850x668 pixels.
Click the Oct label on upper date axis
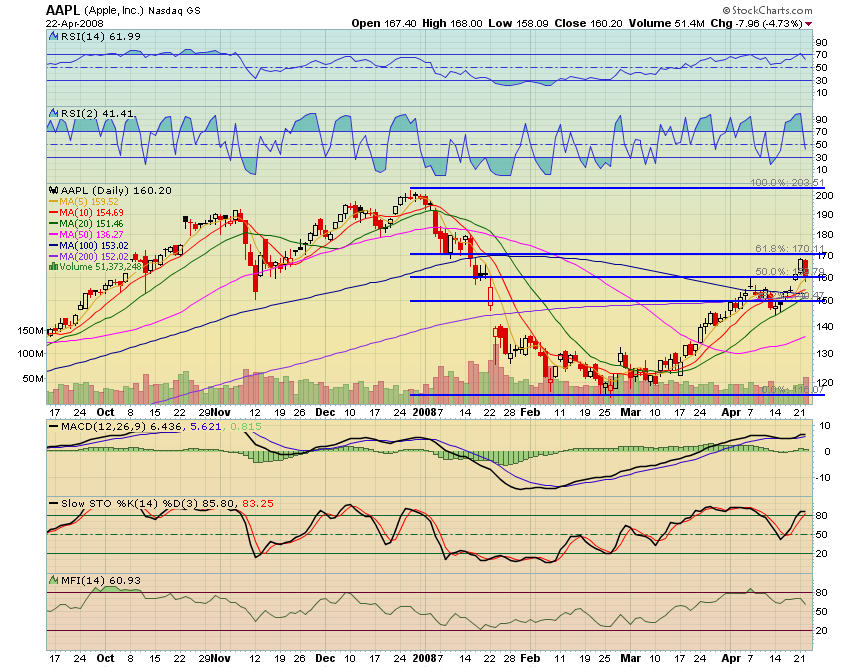point(105,412)
